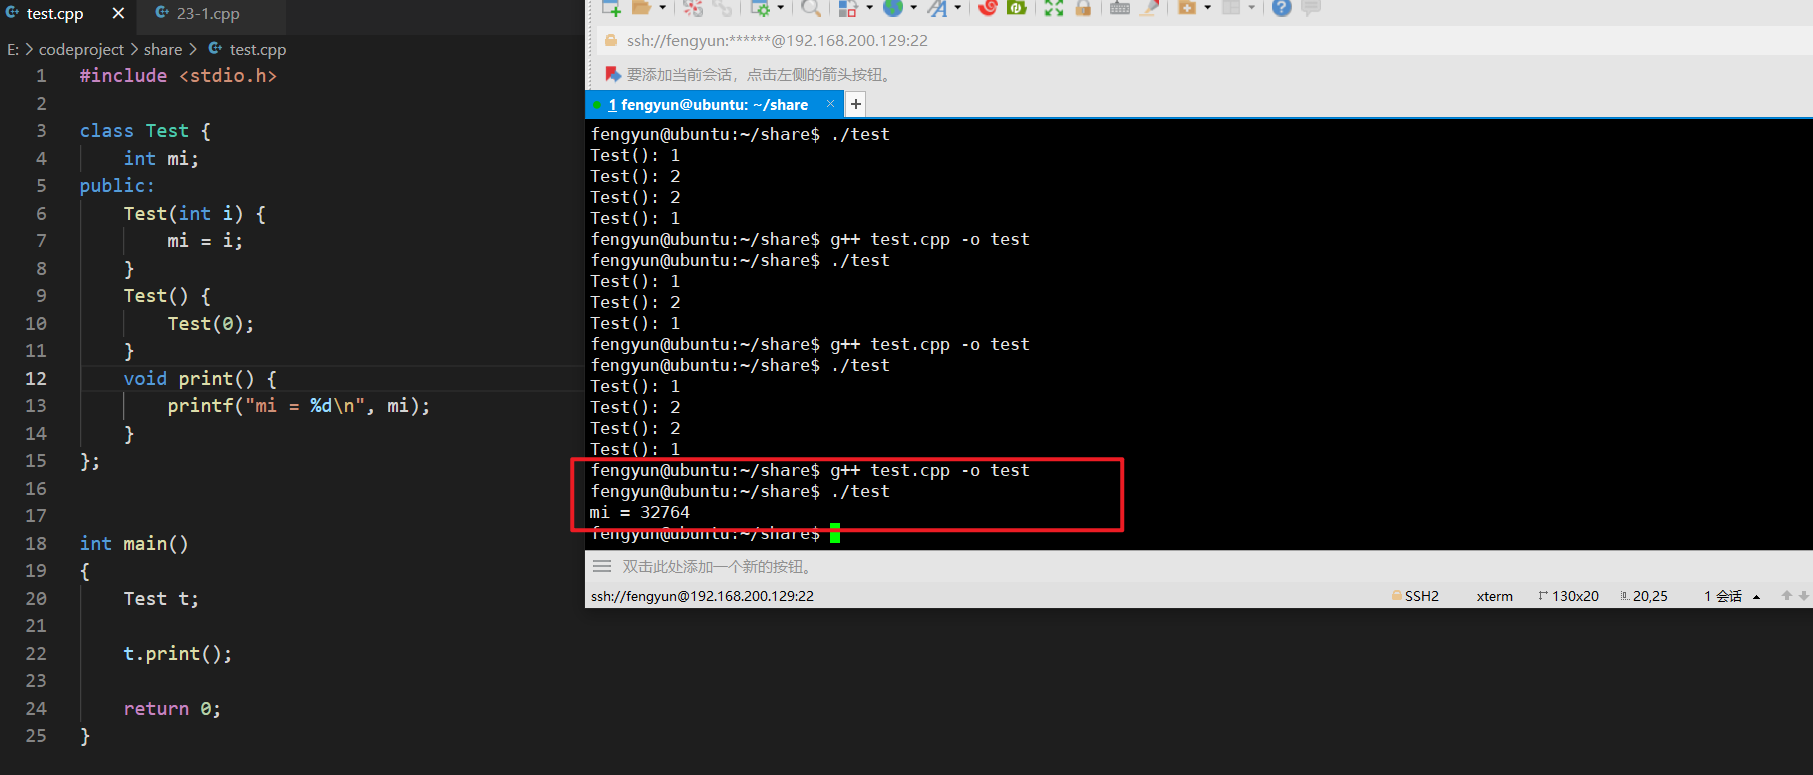Screen dimensions: 1813x775
Task: Click the codeproject breadcrumb
Action: point(81,49)
